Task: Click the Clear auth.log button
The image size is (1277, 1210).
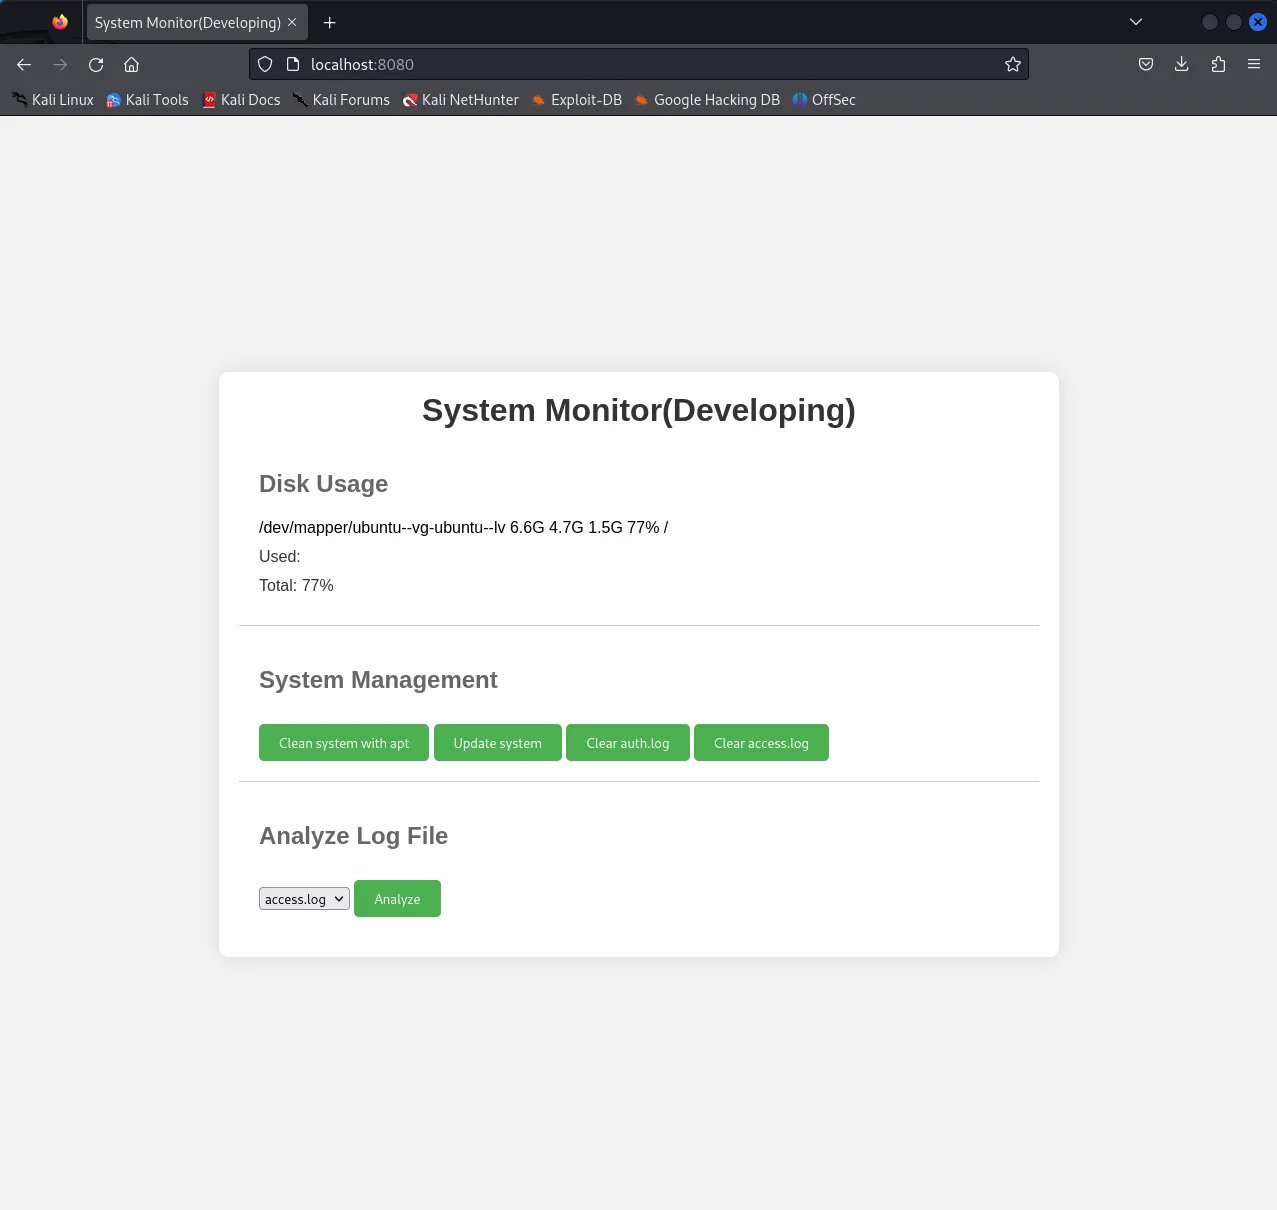Action: tap(628, 743)
